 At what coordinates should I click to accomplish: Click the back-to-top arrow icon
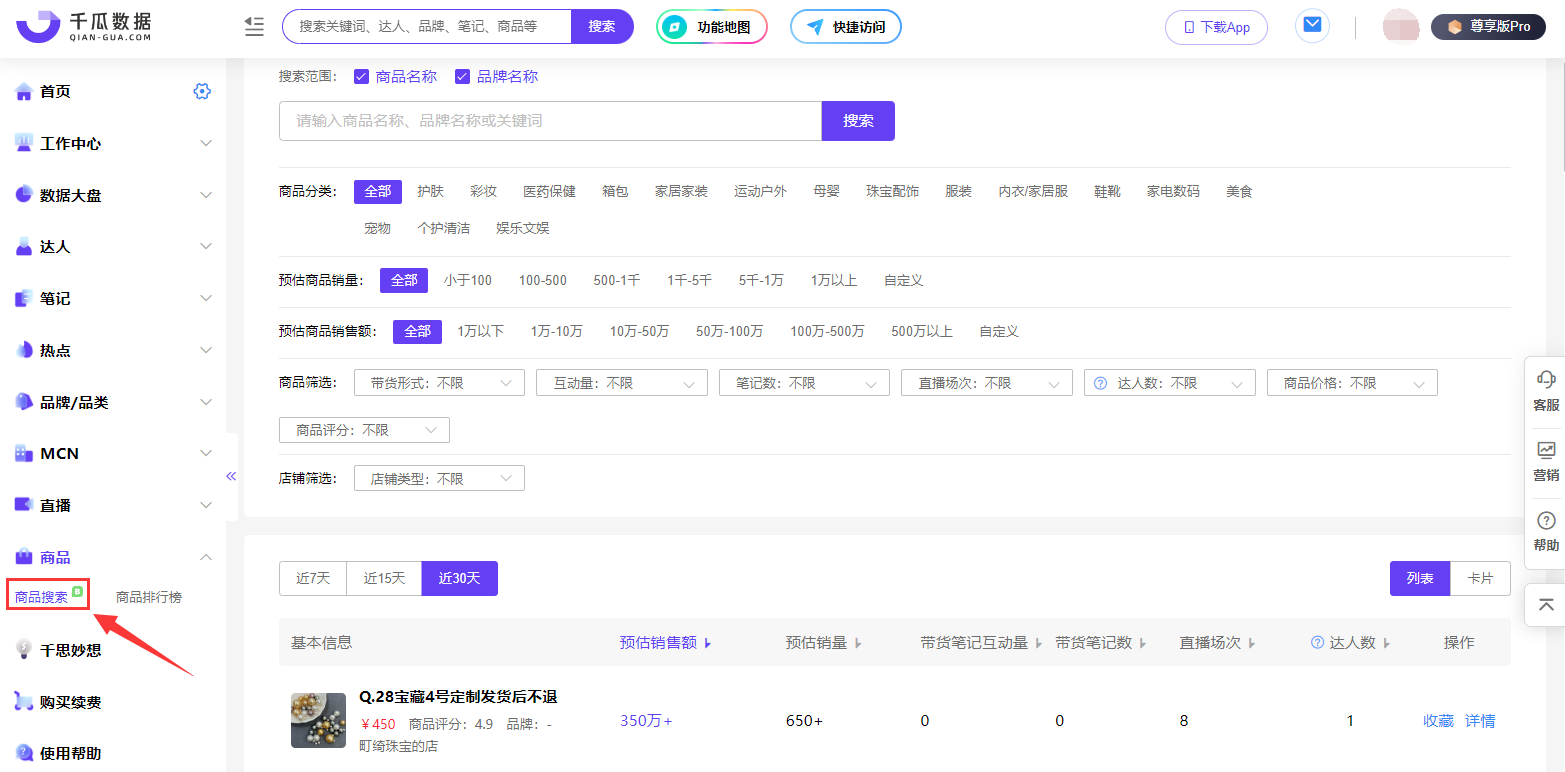click(1545, 604)
